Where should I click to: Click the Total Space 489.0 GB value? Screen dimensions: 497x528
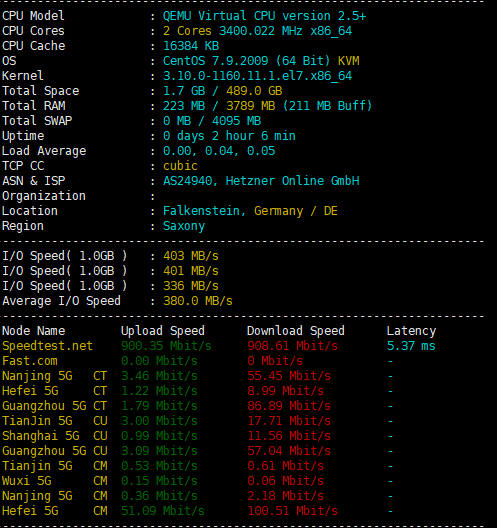coord(254,91)
